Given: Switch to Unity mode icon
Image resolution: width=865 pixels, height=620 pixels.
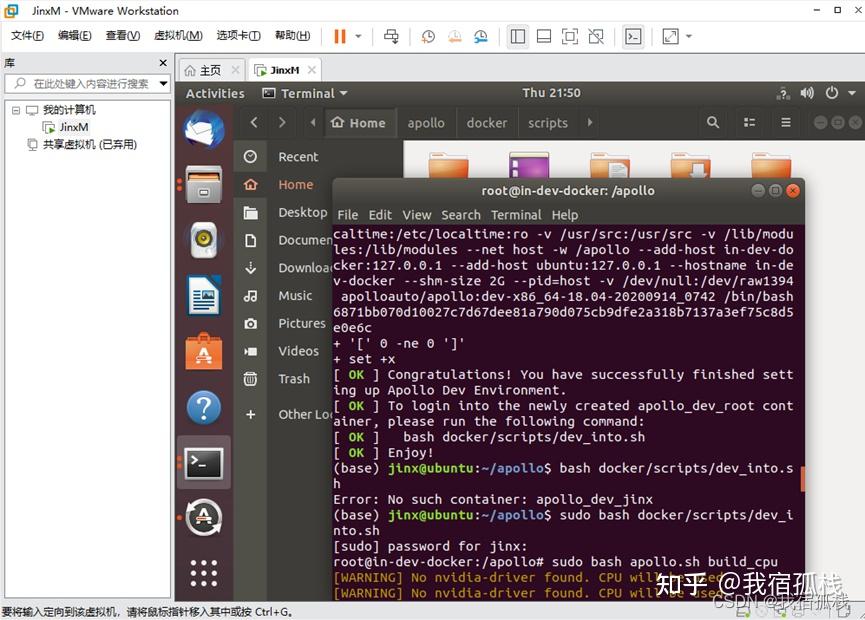Looking at the screenshot, I should 596,36.
